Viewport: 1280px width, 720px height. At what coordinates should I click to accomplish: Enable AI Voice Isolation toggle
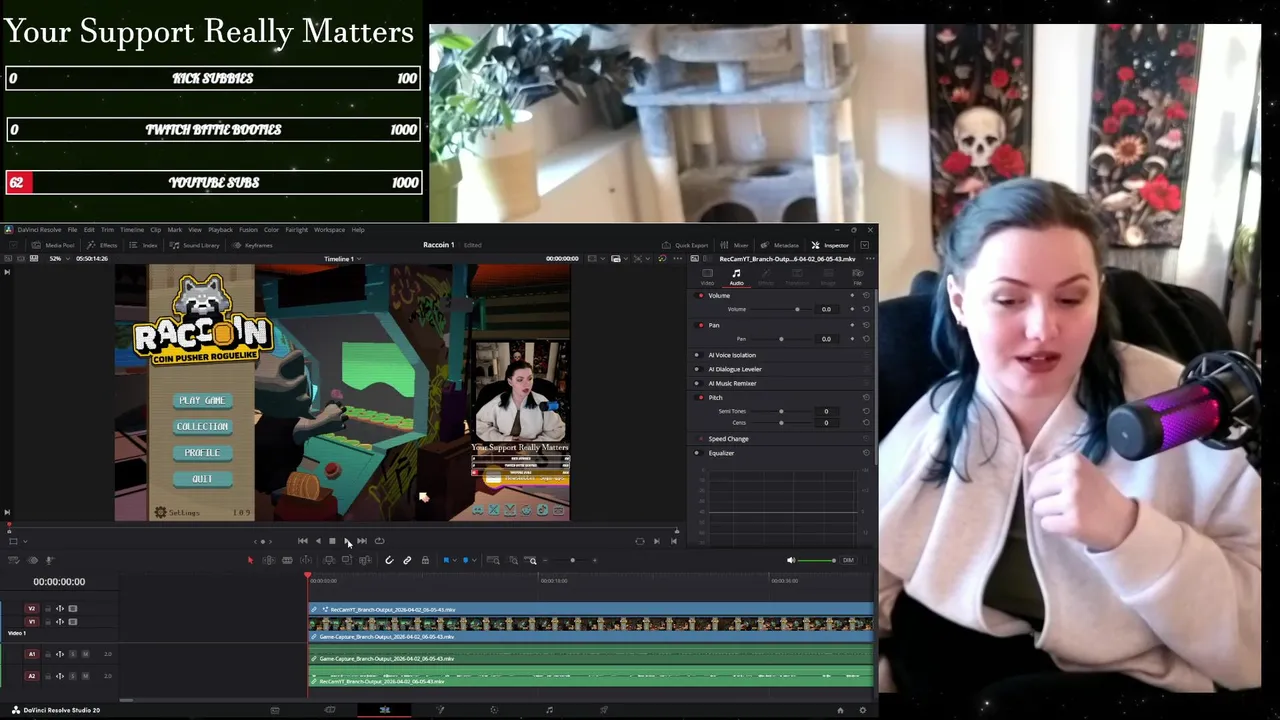click(697, 355)
